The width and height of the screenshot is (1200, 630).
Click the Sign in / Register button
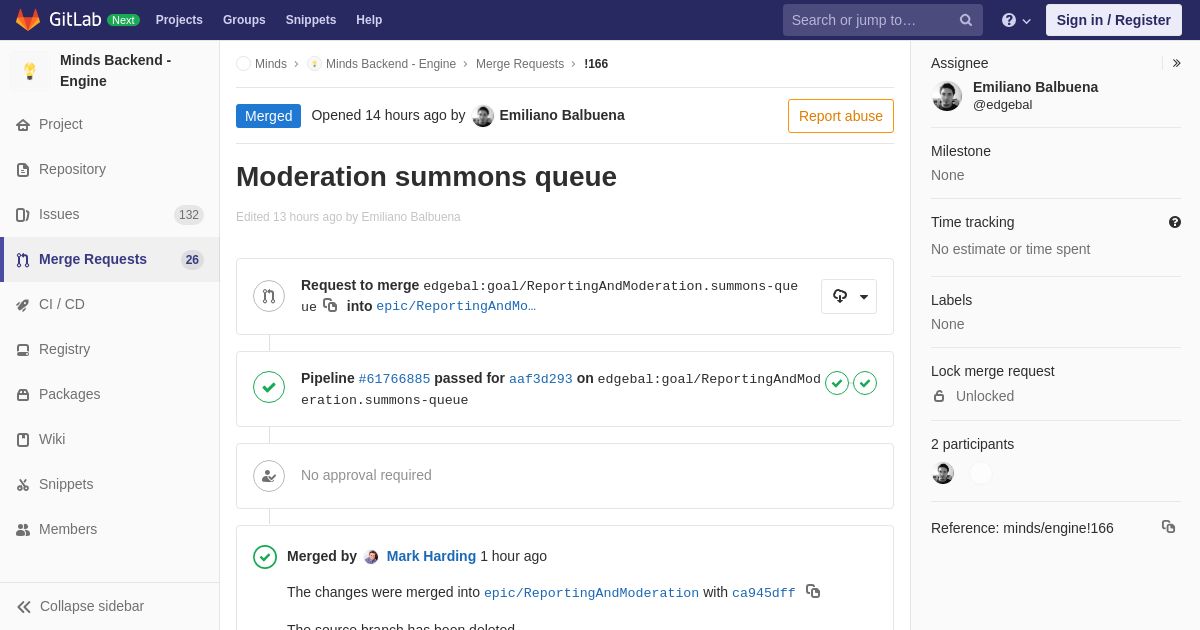1114,20
